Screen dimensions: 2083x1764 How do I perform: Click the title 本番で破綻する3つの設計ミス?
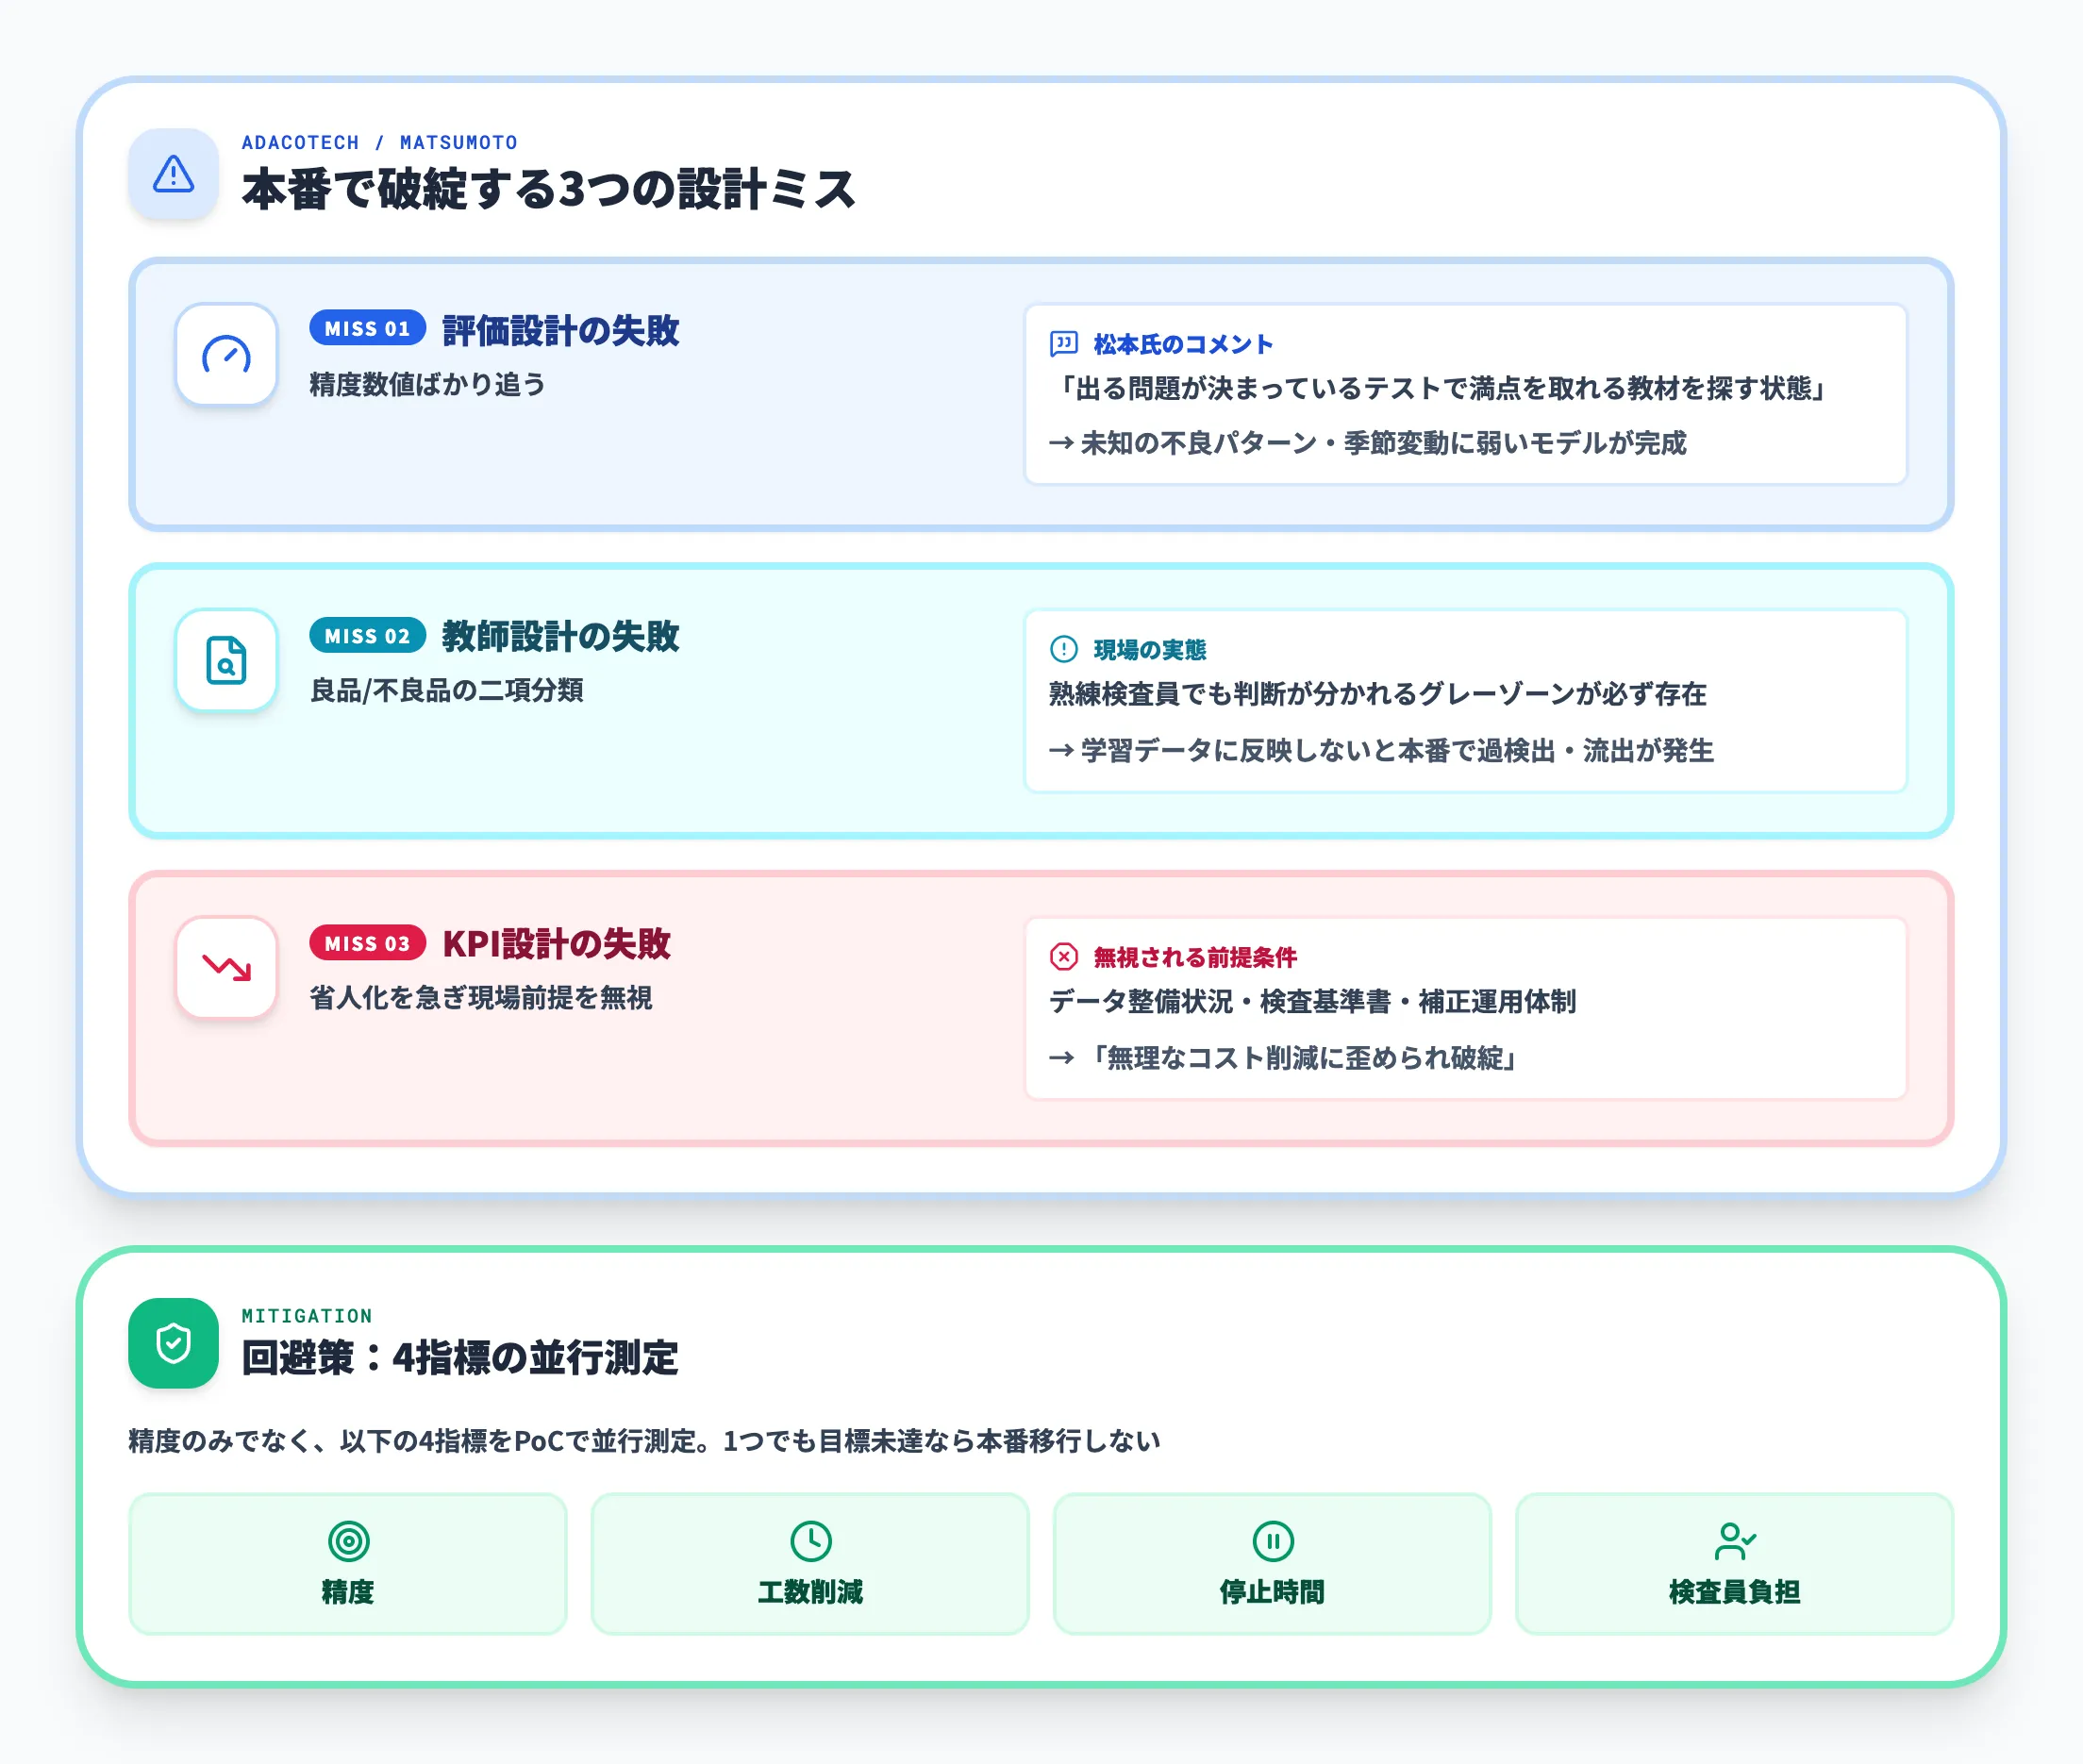[x=548, y=189]
